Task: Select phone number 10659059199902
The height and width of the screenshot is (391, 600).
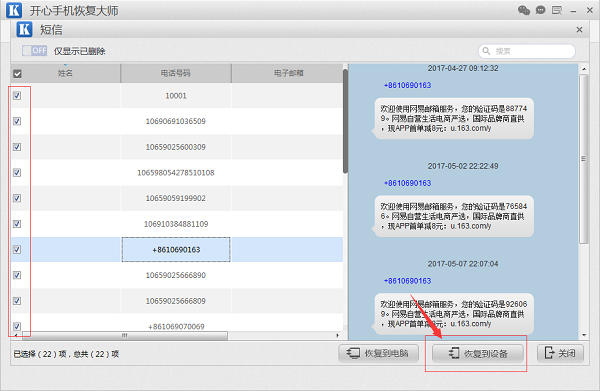Action: pyautogui.click(x=176, y=198)
